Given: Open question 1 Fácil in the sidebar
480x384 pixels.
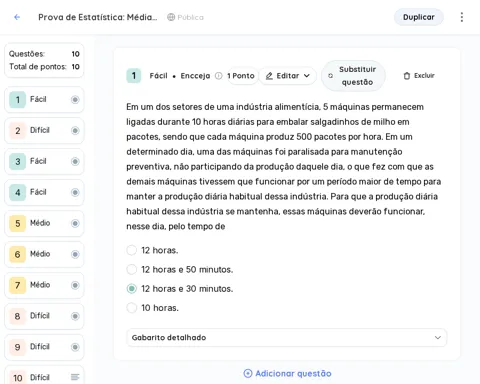Looking at the screenshot, I should tap(44, 99).
